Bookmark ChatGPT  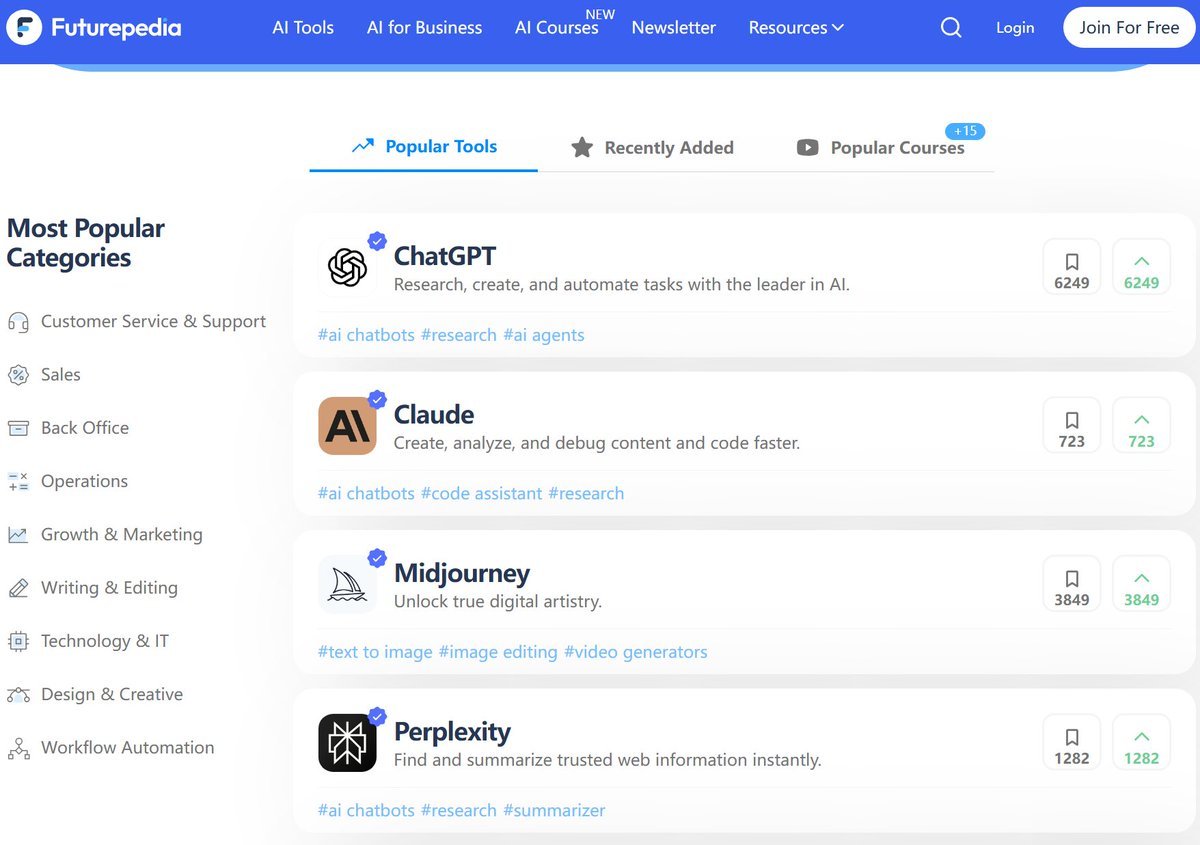1072,267
